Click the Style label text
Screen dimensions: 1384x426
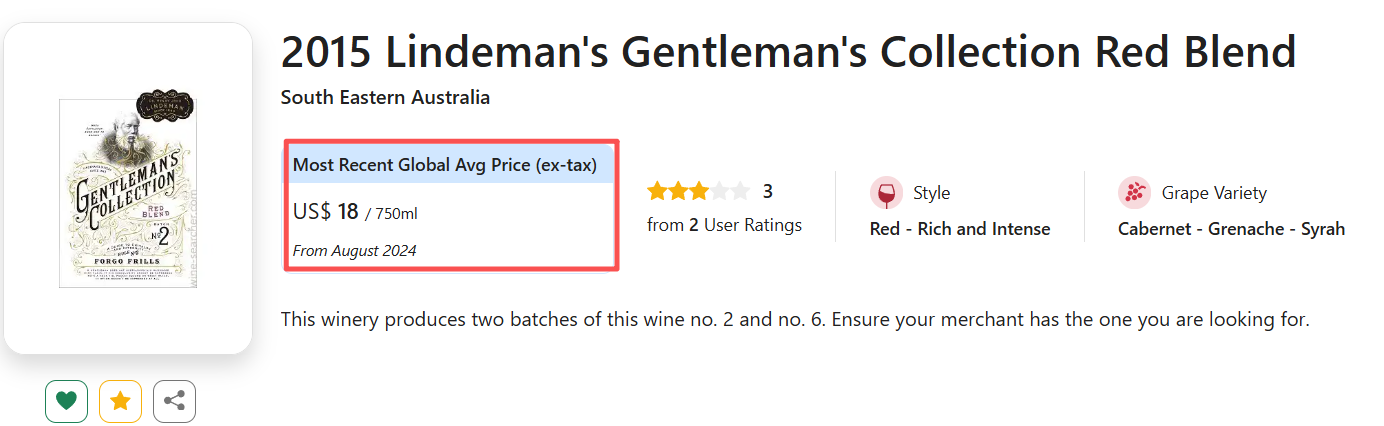click(x=931, y=193)
